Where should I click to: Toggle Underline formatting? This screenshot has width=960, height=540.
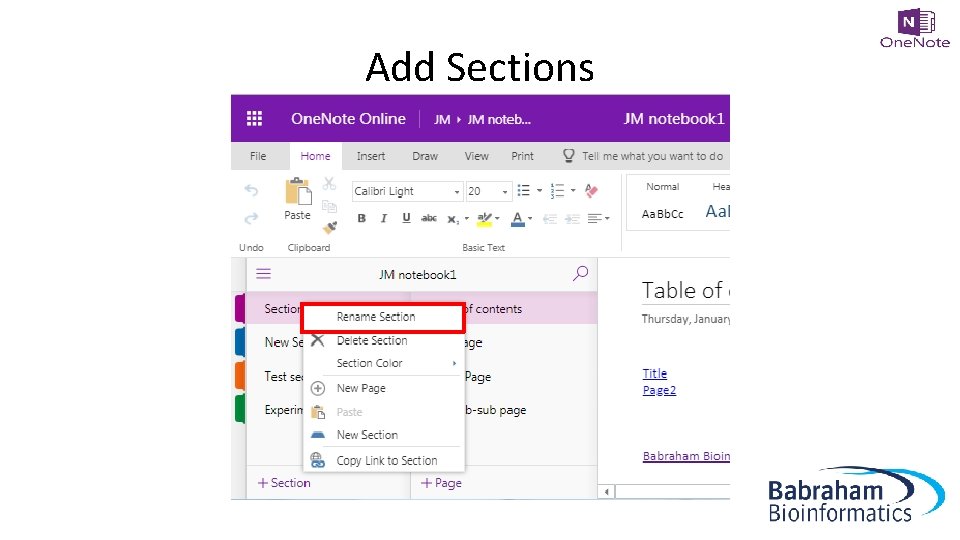pyautogui.click(x=406, y=218)
